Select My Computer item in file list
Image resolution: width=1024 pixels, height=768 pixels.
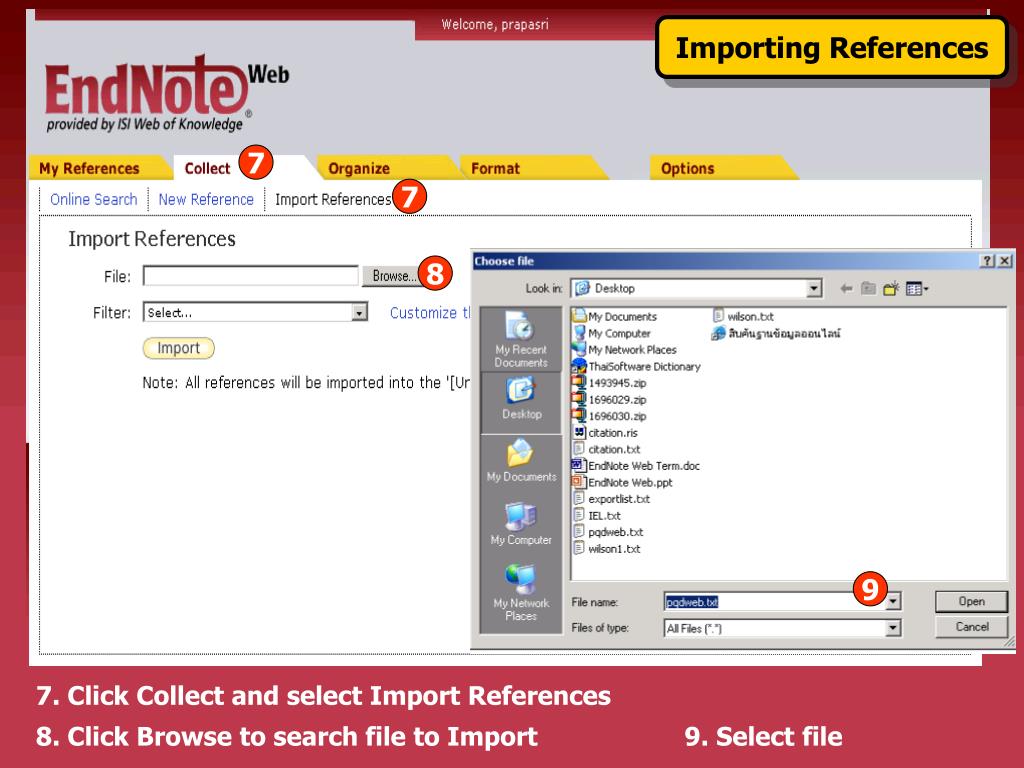[612, 333]
